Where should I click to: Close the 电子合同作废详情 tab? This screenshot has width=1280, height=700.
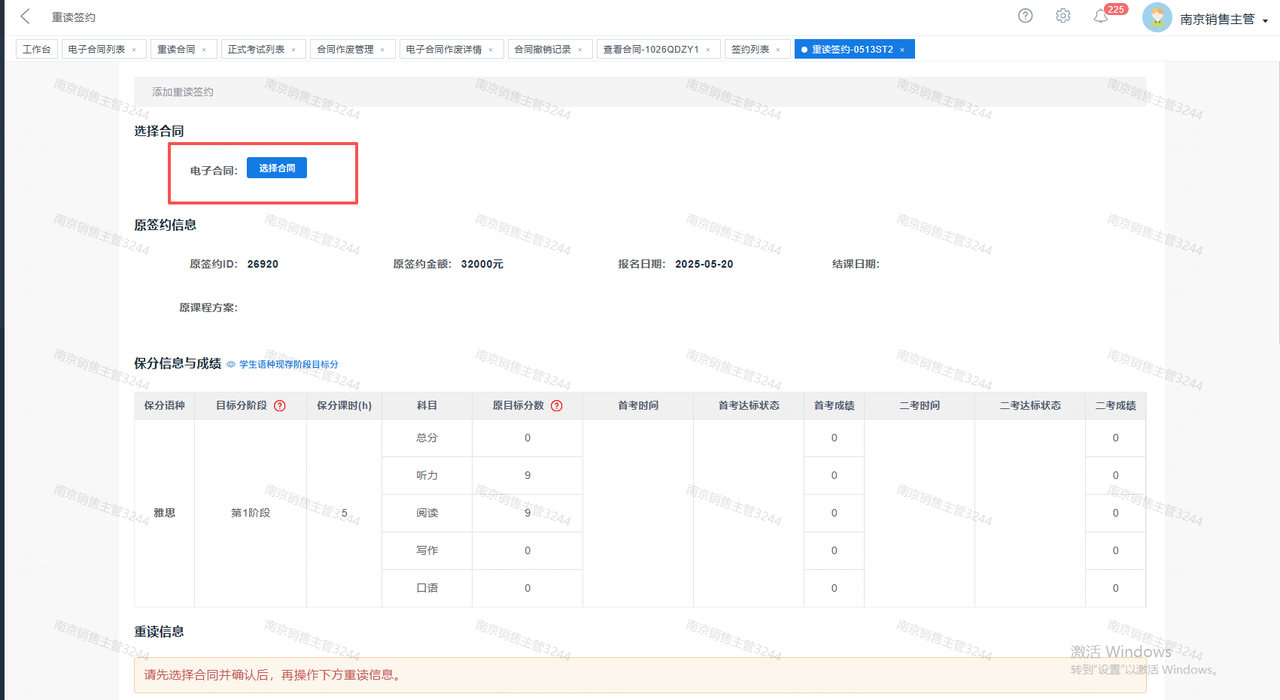491,49
